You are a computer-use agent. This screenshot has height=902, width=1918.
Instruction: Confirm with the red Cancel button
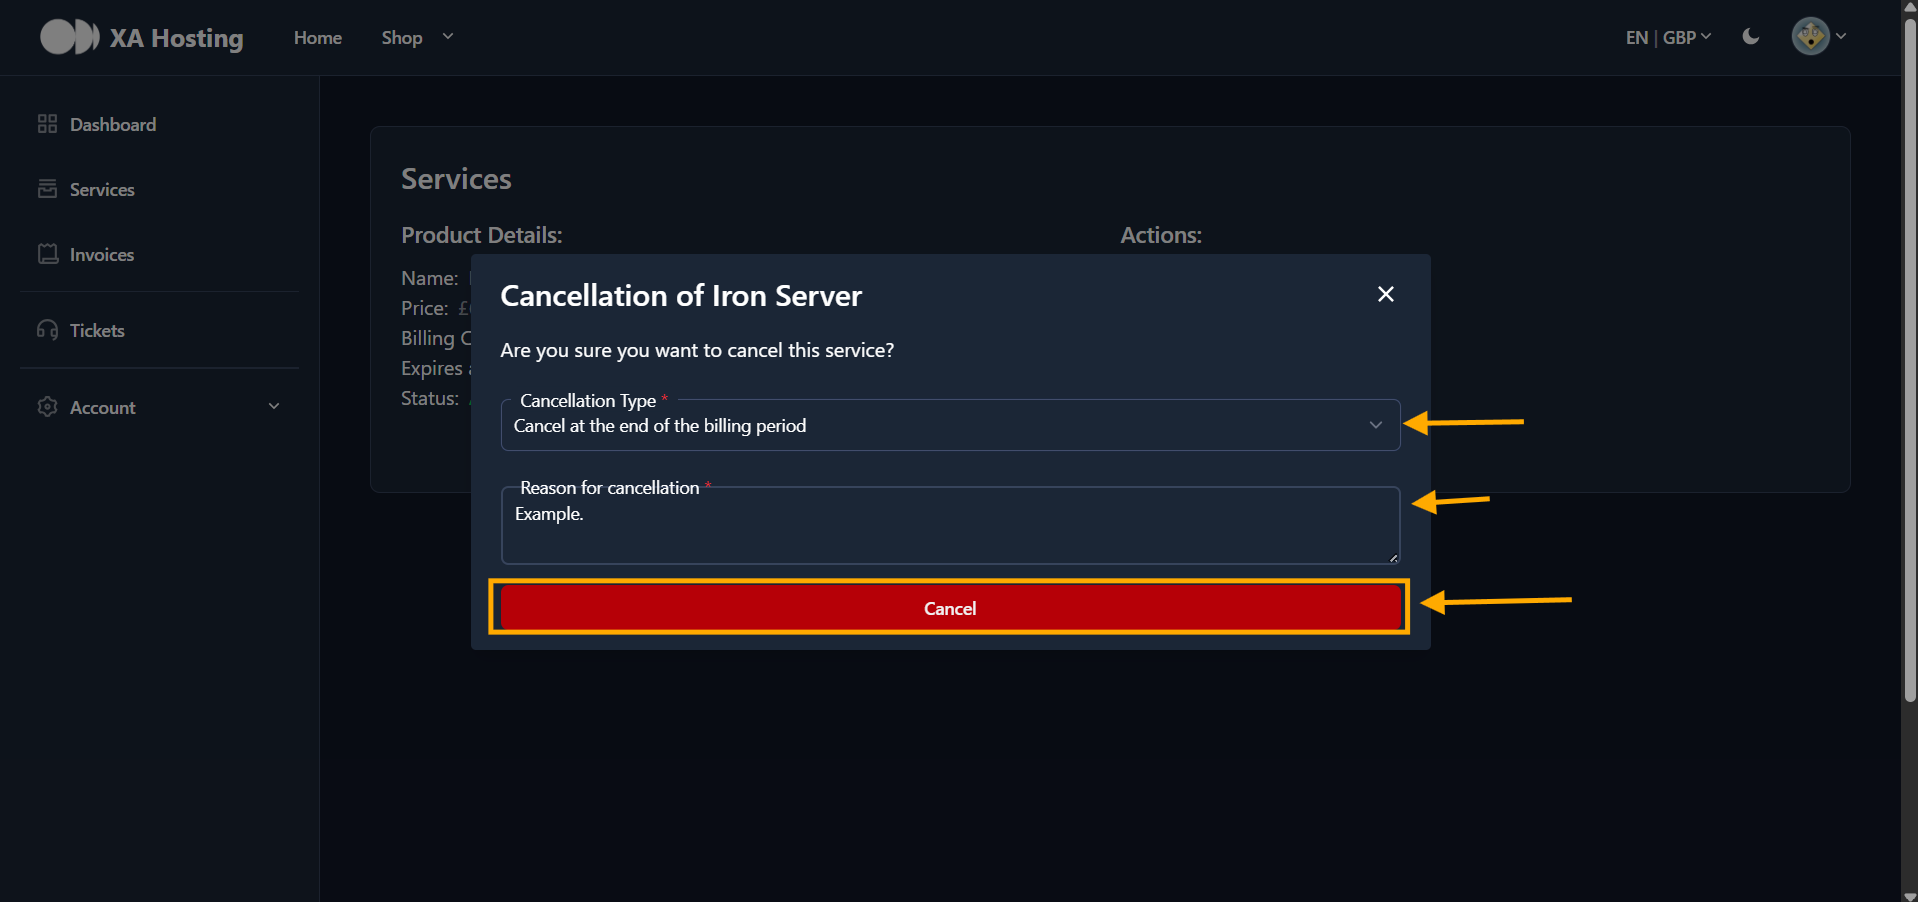pos(950,608)
